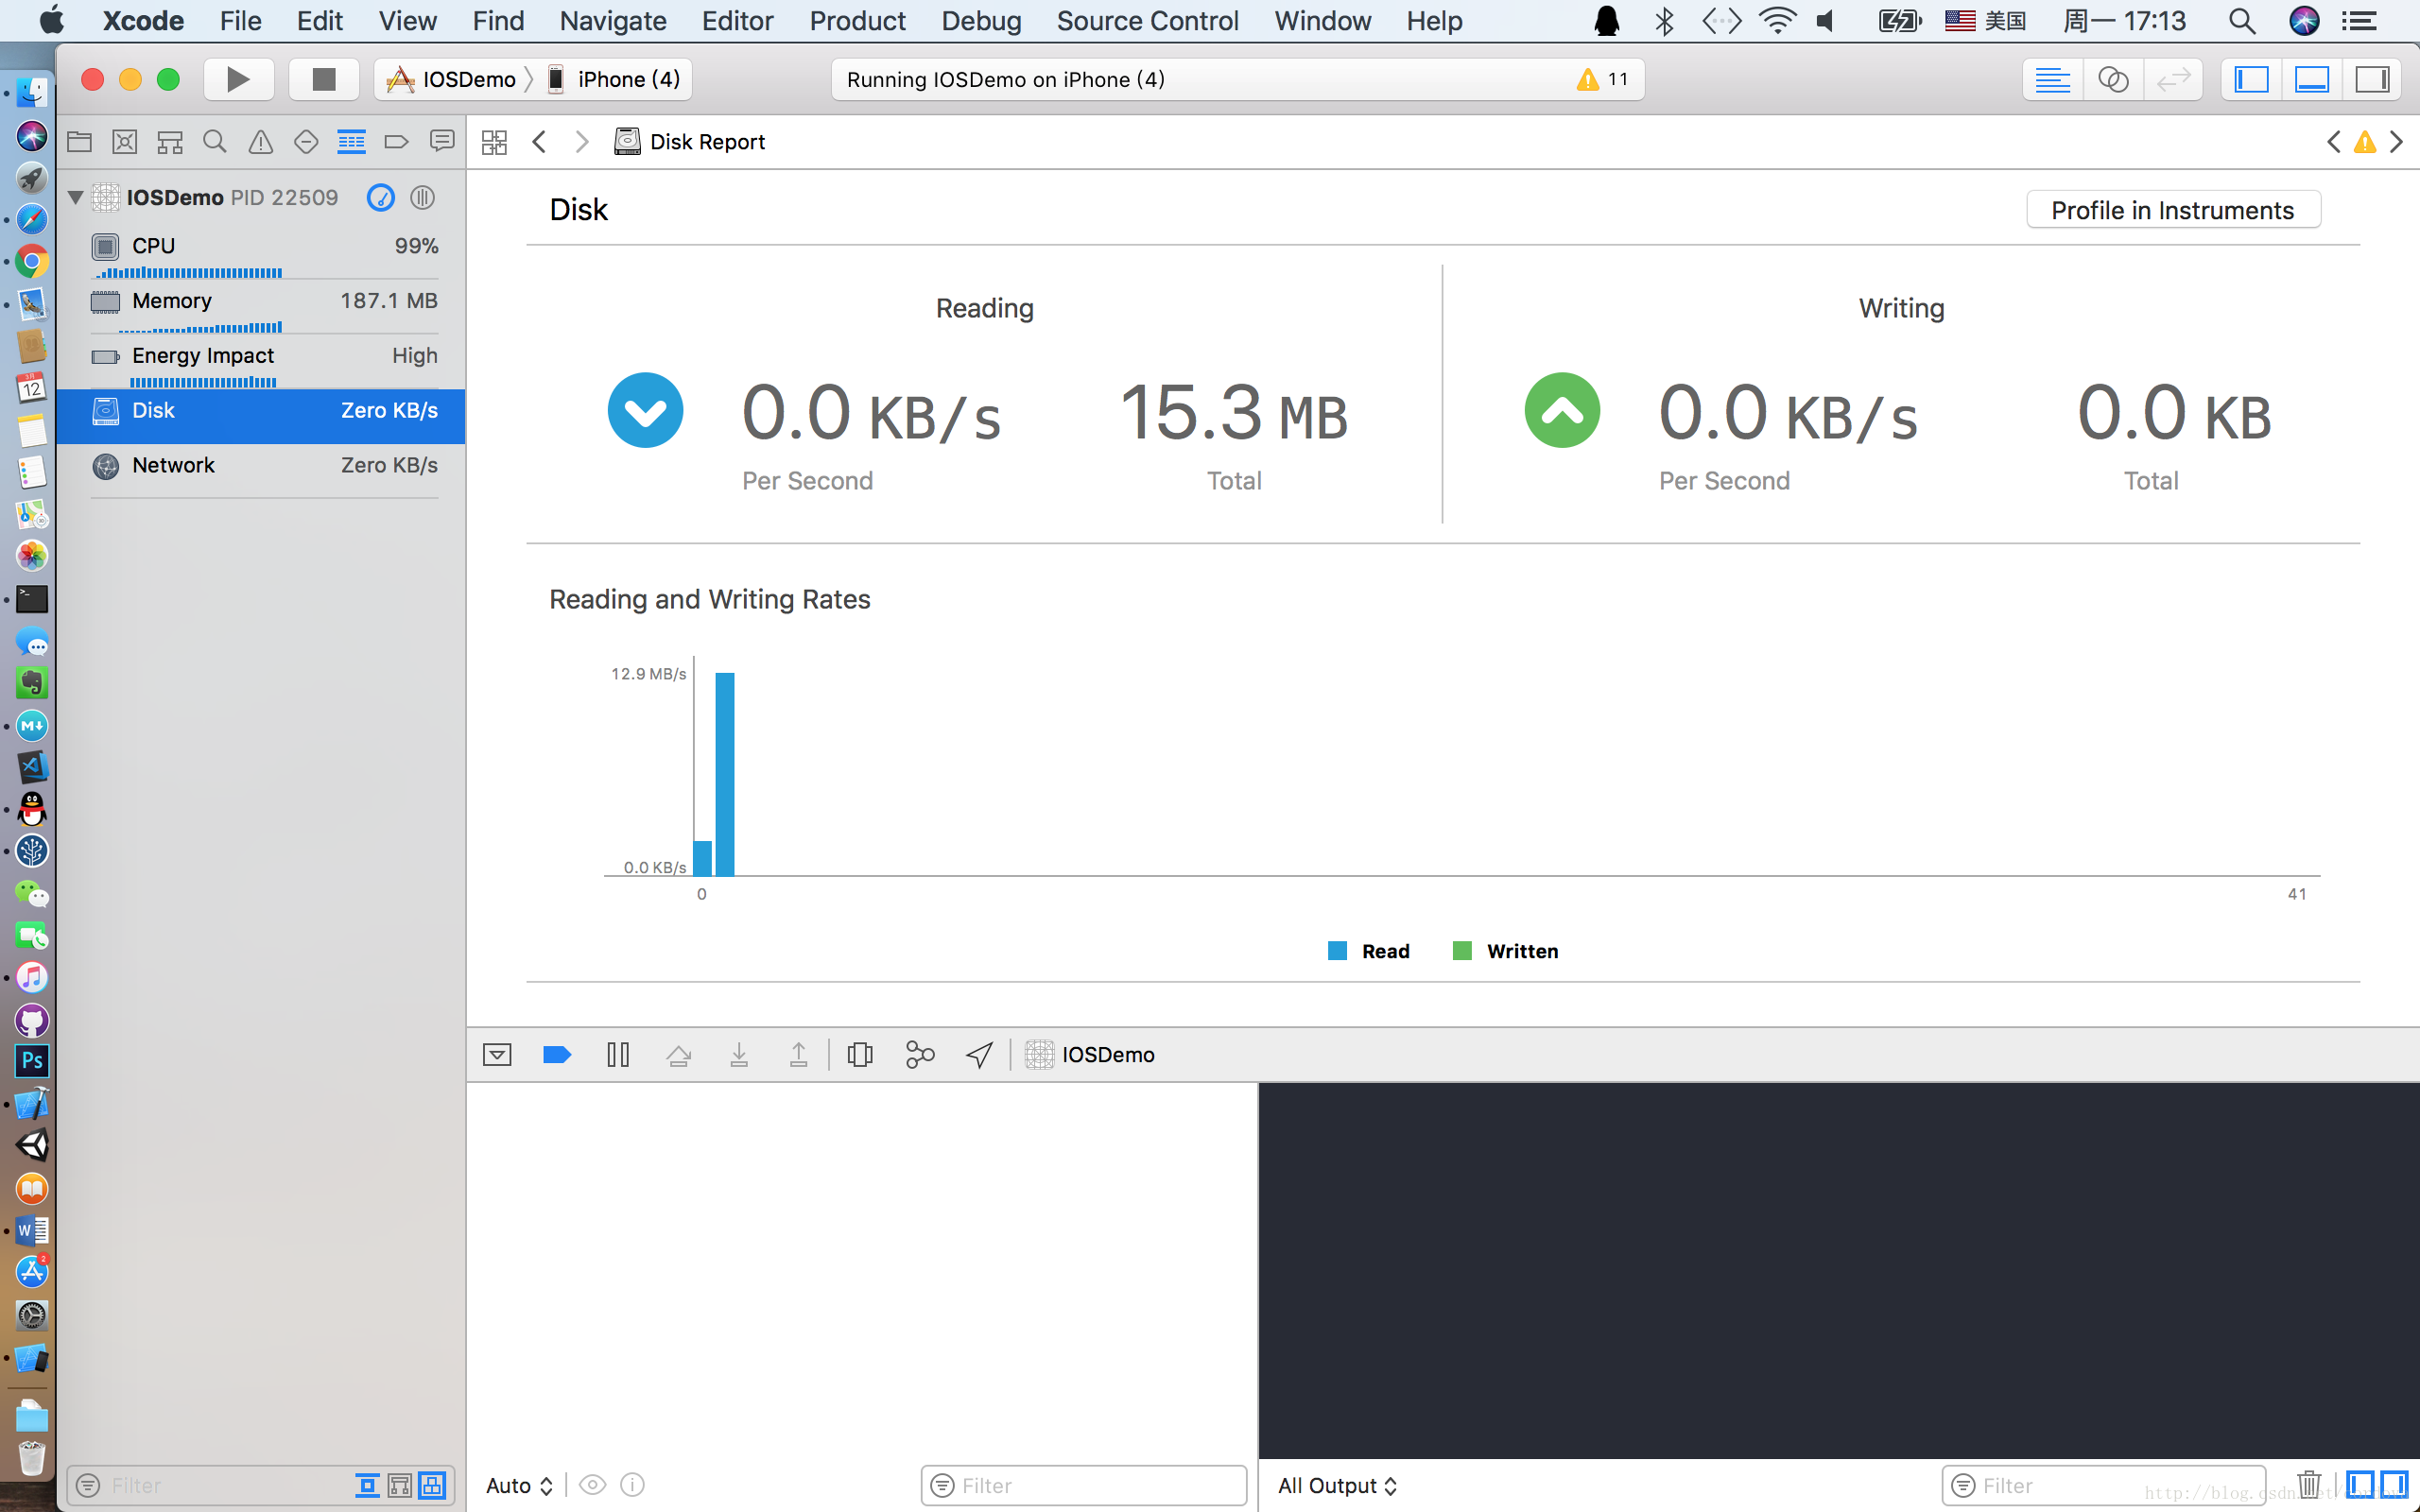Screen dimensions: 2420x1512
Task: Click the print description info icon
Action: coord(633,1485)
